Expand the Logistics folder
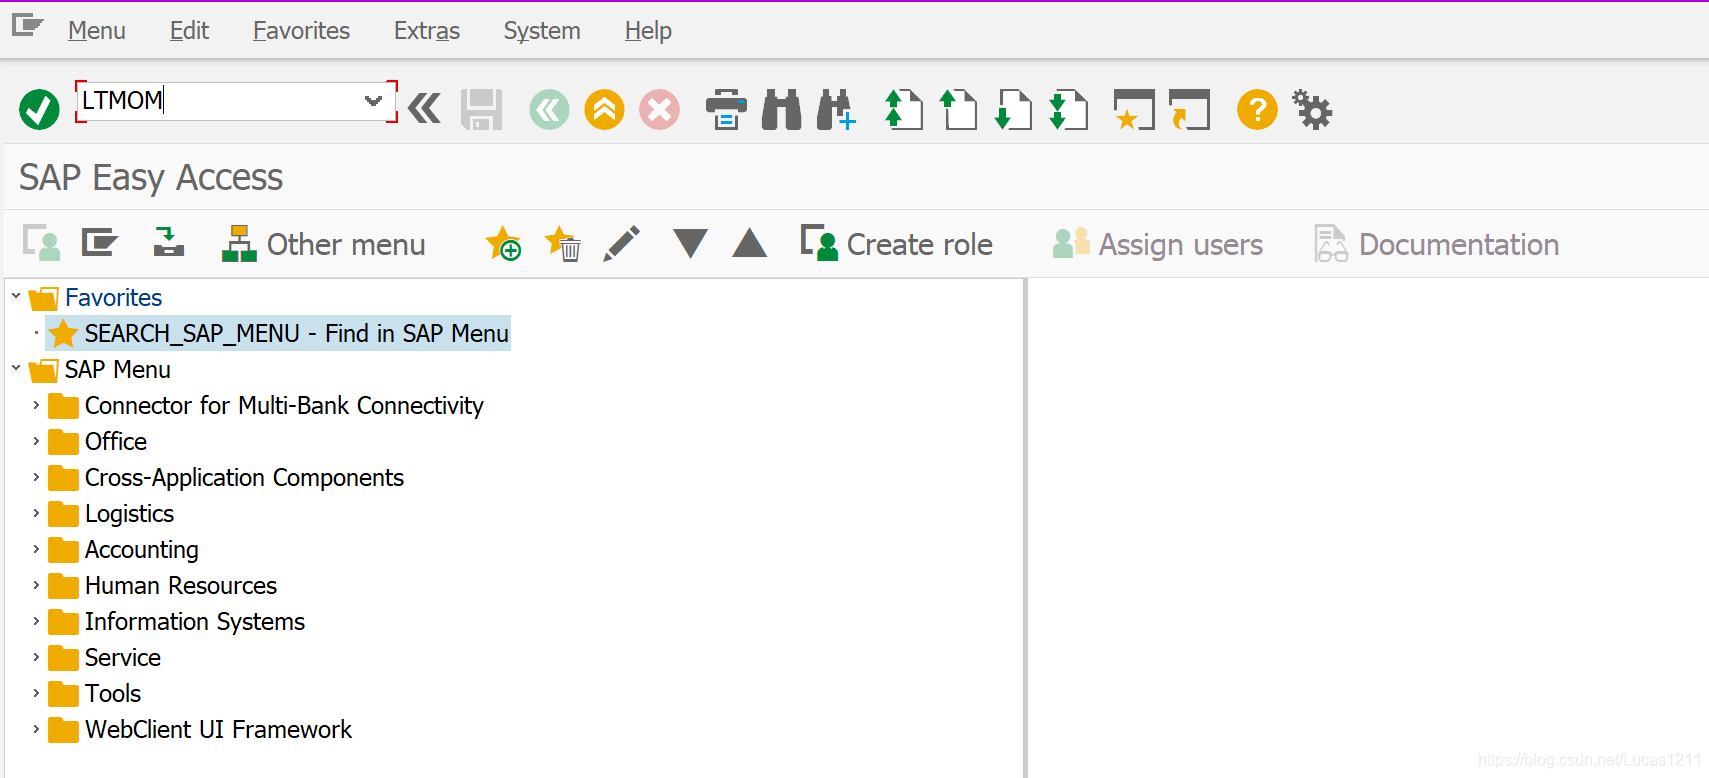 click(x=36, y=513)
